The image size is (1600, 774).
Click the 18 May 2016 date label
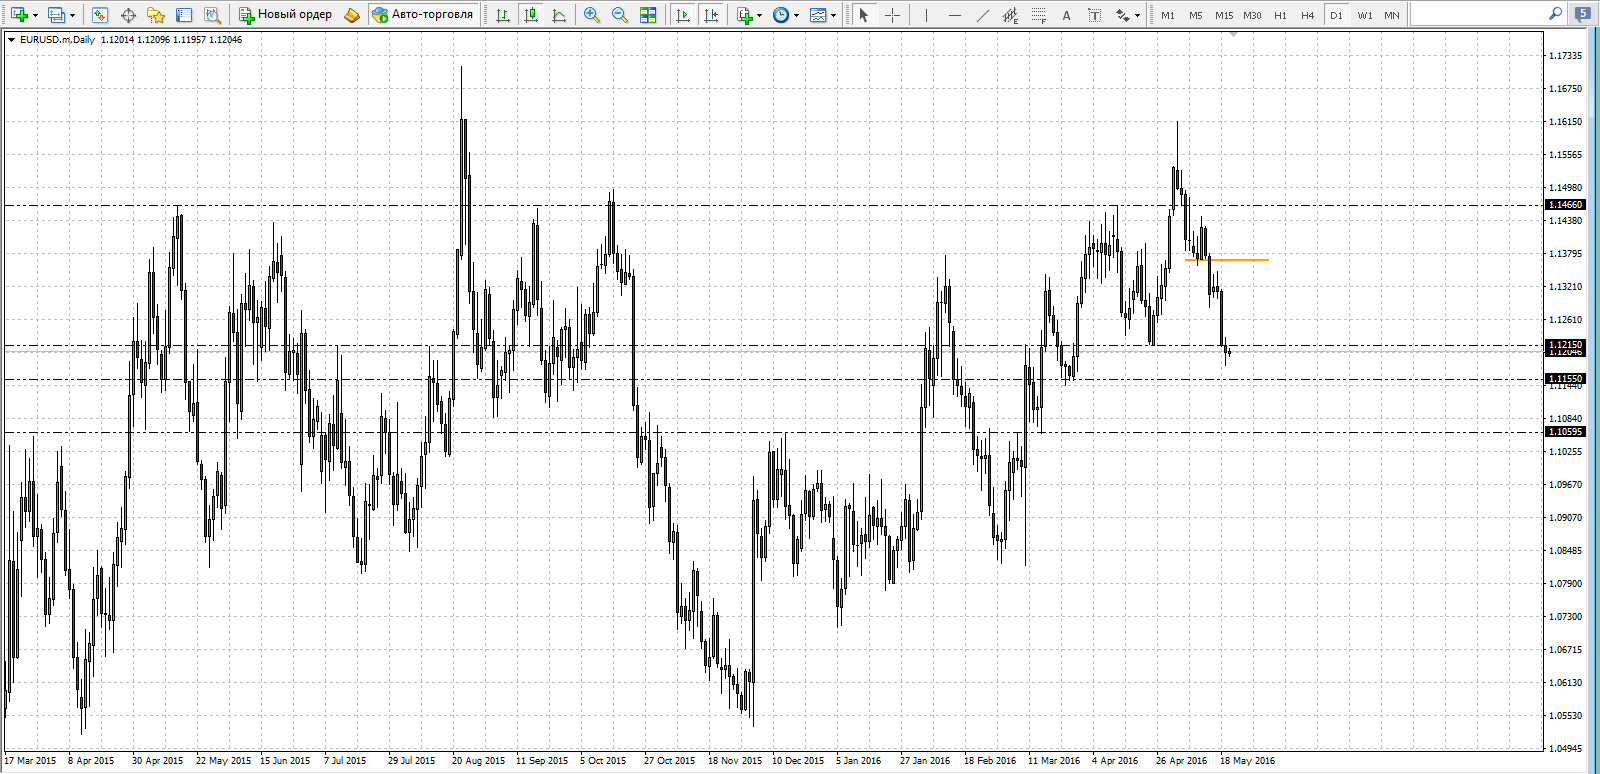(x=1248, y=761)
